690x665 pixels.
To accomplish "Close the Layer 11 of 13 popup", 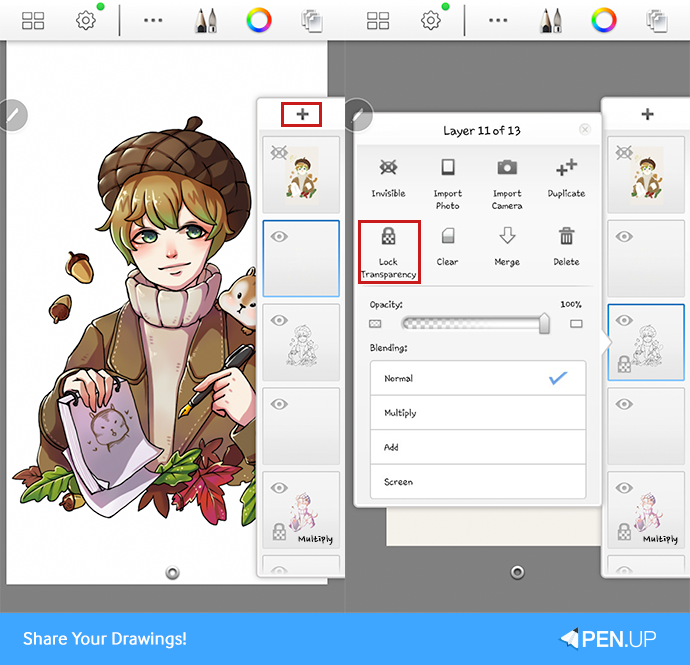I will pyautogui.click(x=585, y=129).
